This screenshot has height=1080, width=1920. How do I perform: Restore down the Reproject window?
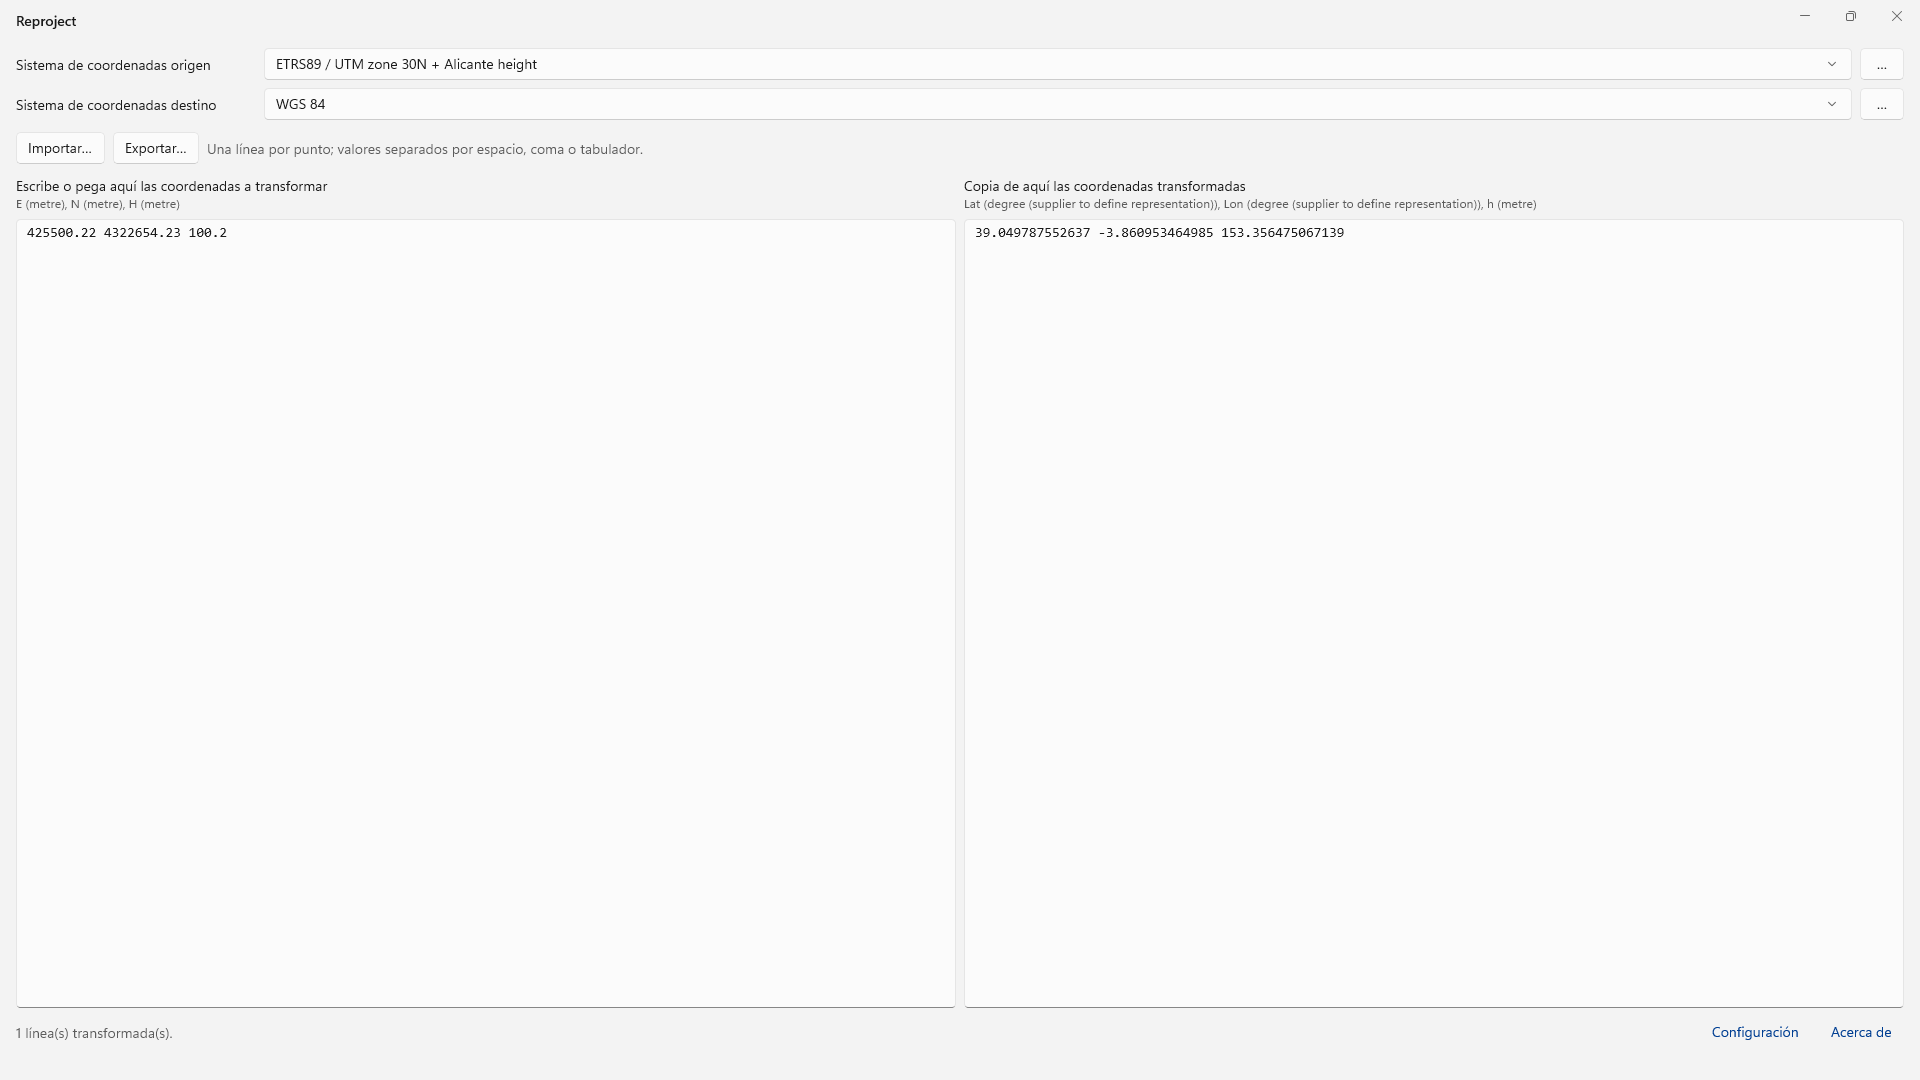pyautogui.click(x=1851, y=16)
